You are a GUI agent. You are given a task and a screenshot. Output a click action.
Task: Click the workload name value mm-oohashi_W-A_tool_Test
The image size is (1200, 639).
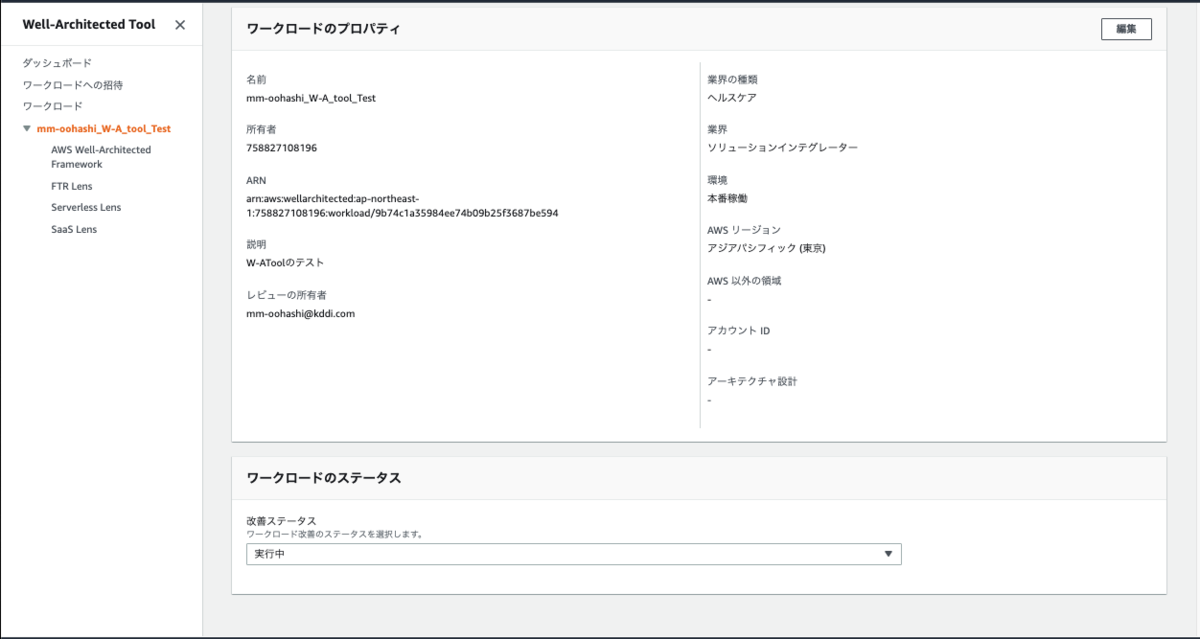311,98
